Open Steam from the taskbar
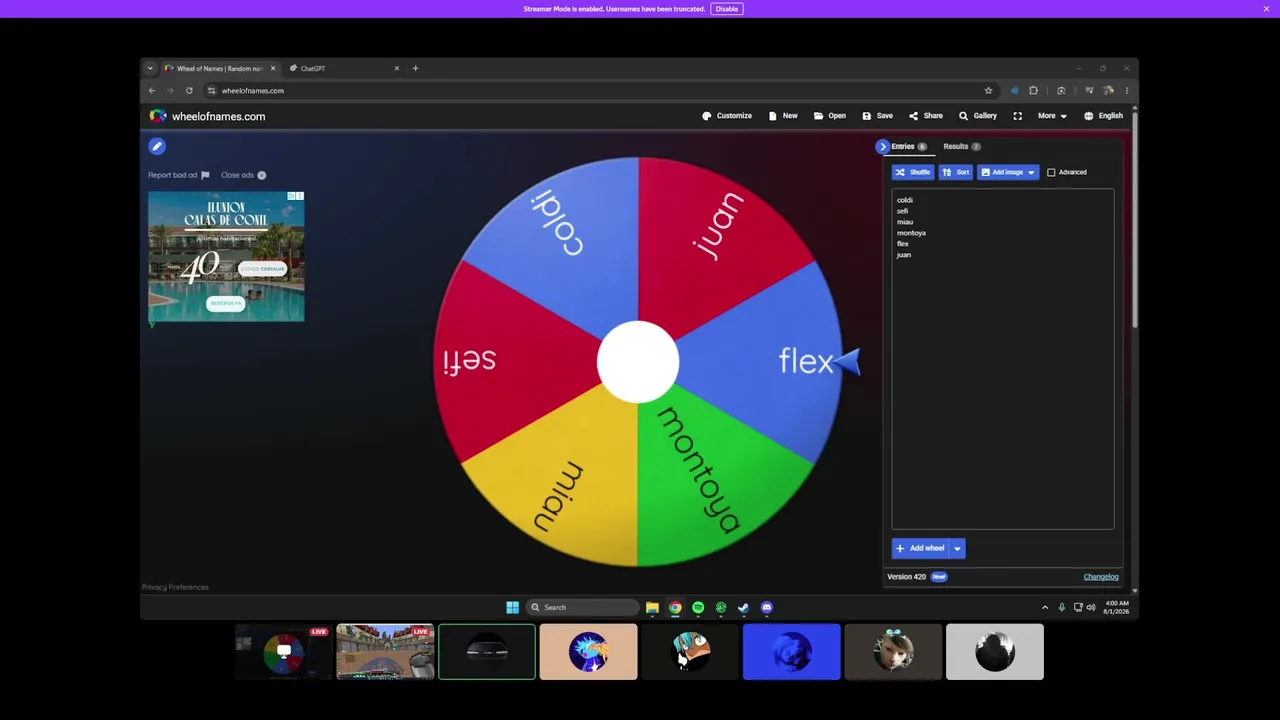The image size is (1280, 720). 743,607
